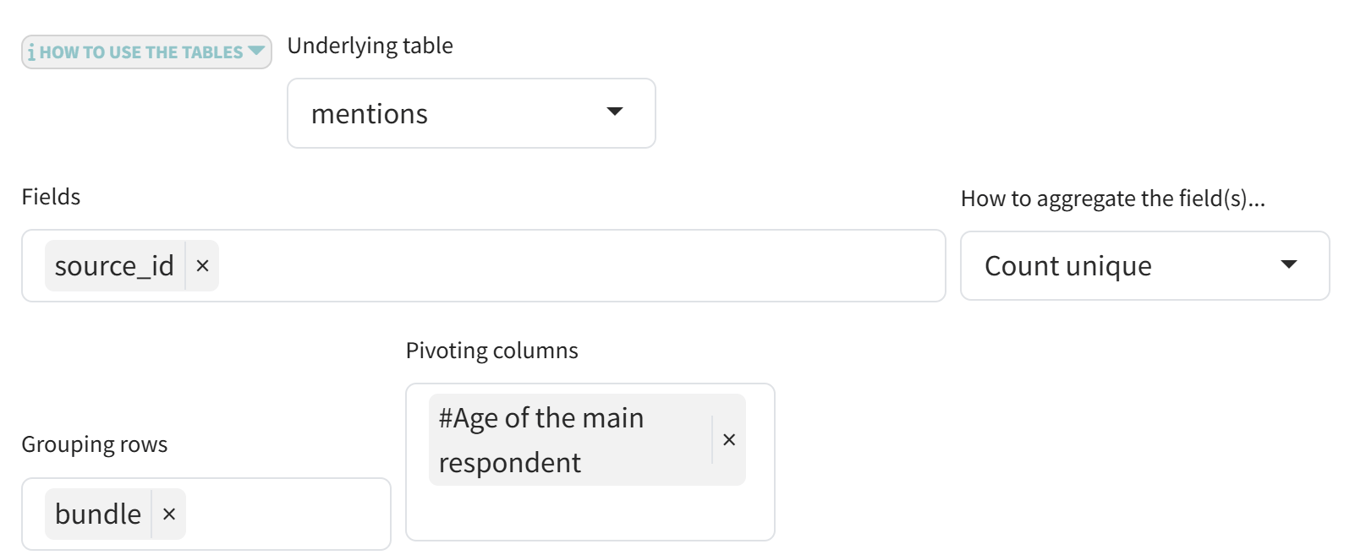Viewport: 1366px width, 555px height.
Task: Click the HOW TO USE THE TABLES text
Action: pos(141,52)
